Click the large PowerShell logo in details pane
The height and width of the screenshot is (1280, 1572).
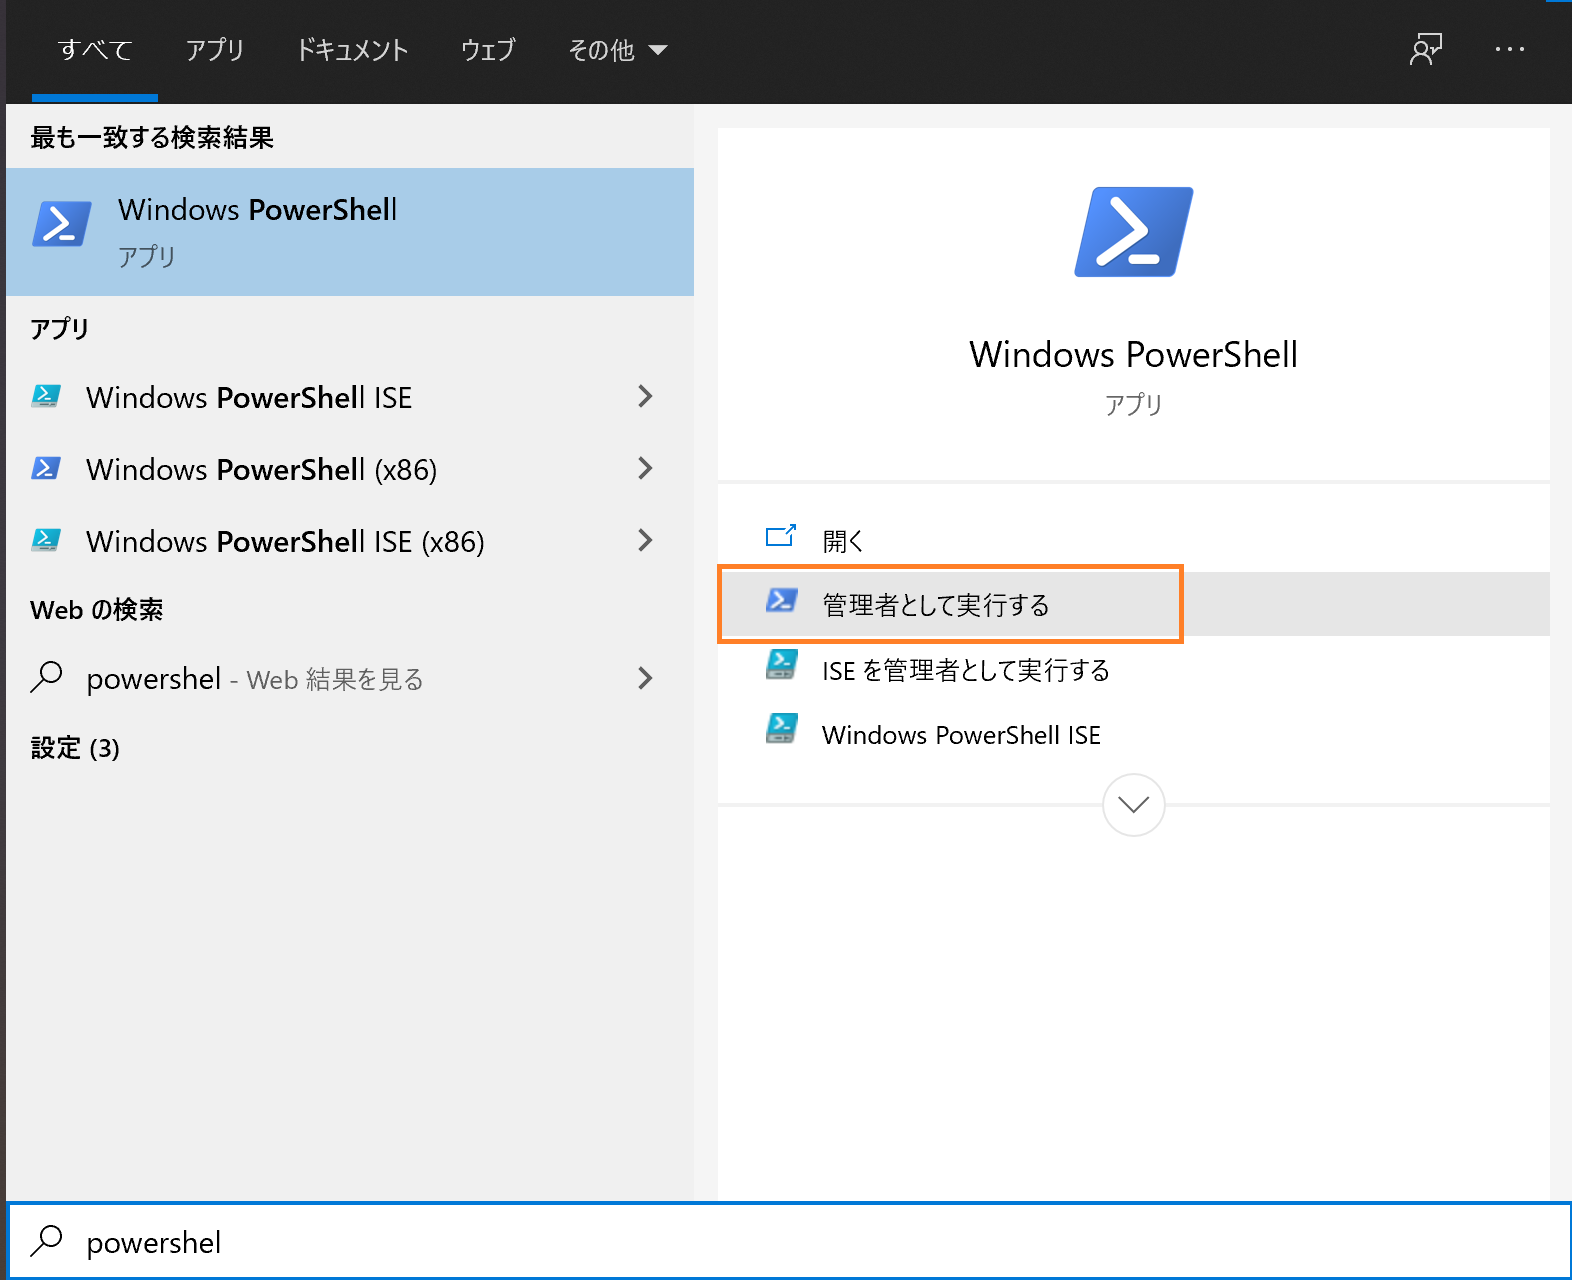click(1133, 232)
